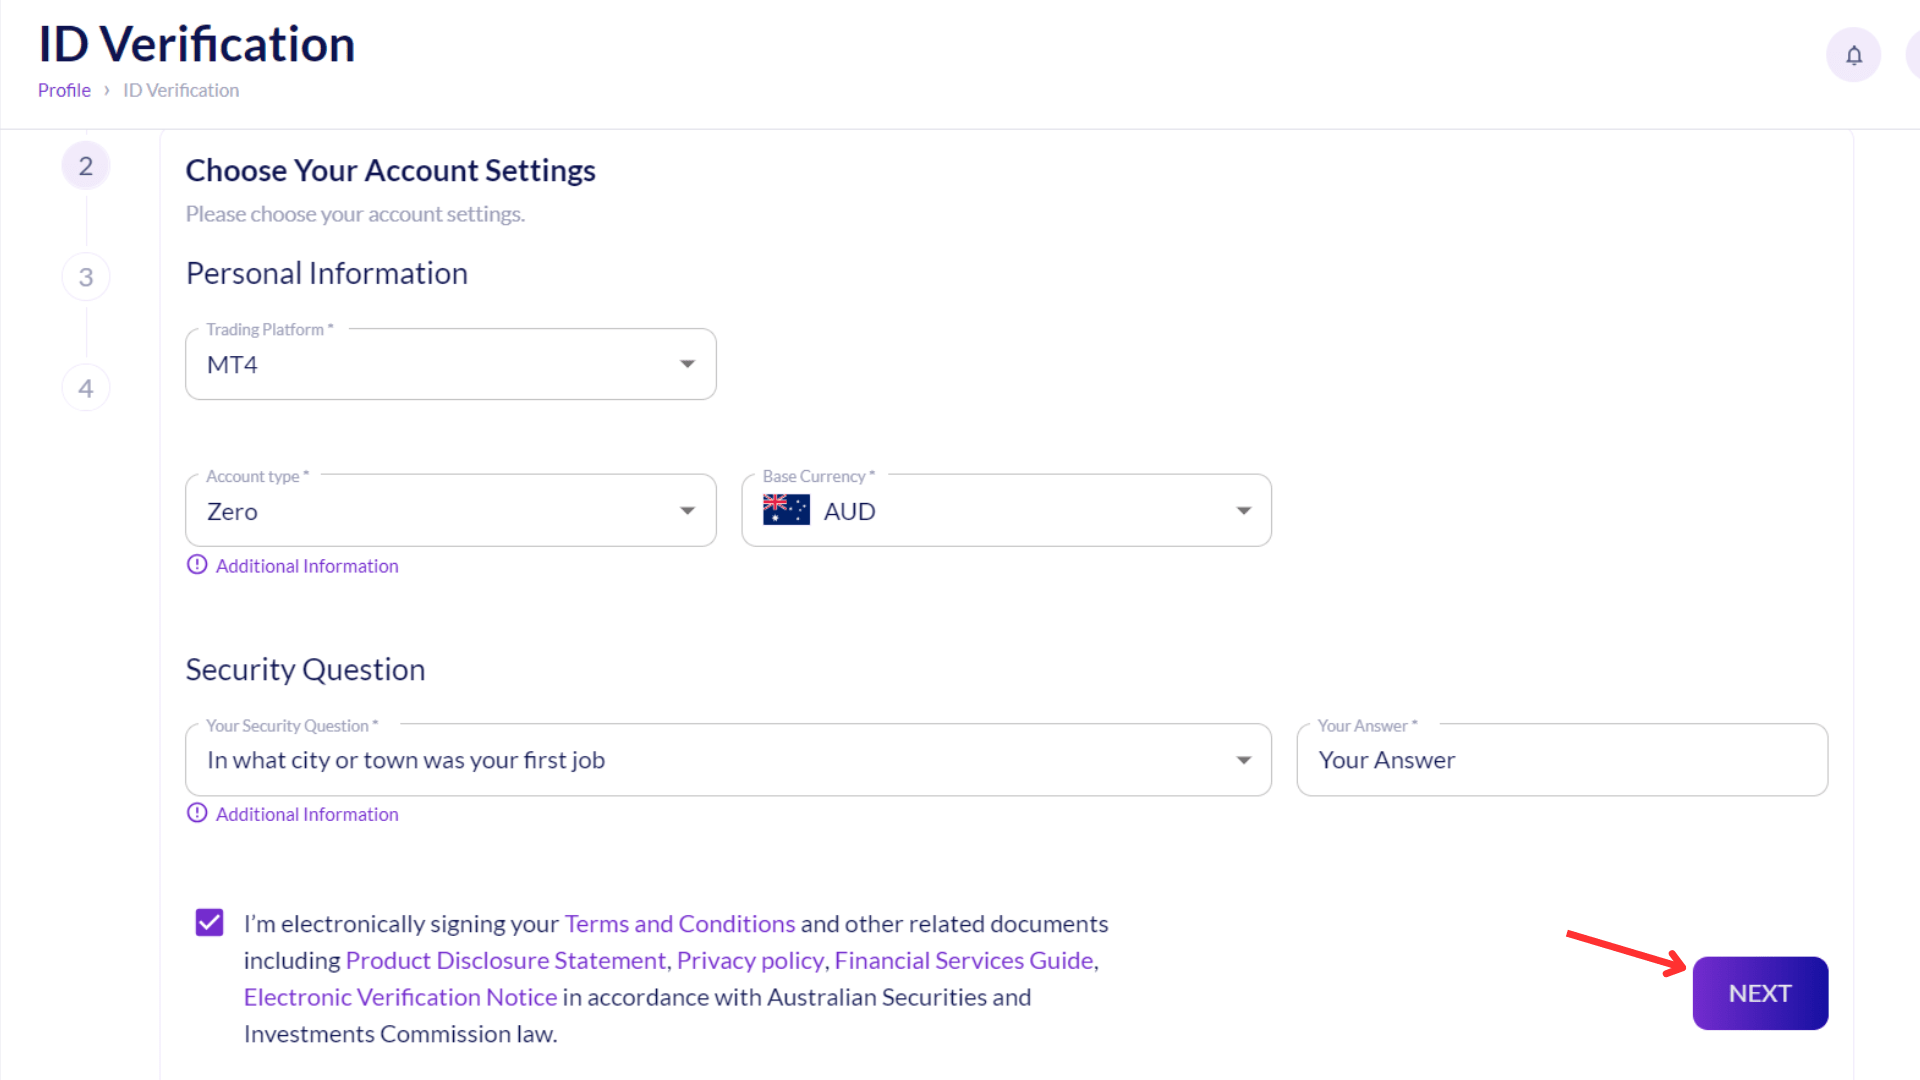Click the current step 2 circle indicator
Screen dimensions: 1920x1080
pos(85,164)
